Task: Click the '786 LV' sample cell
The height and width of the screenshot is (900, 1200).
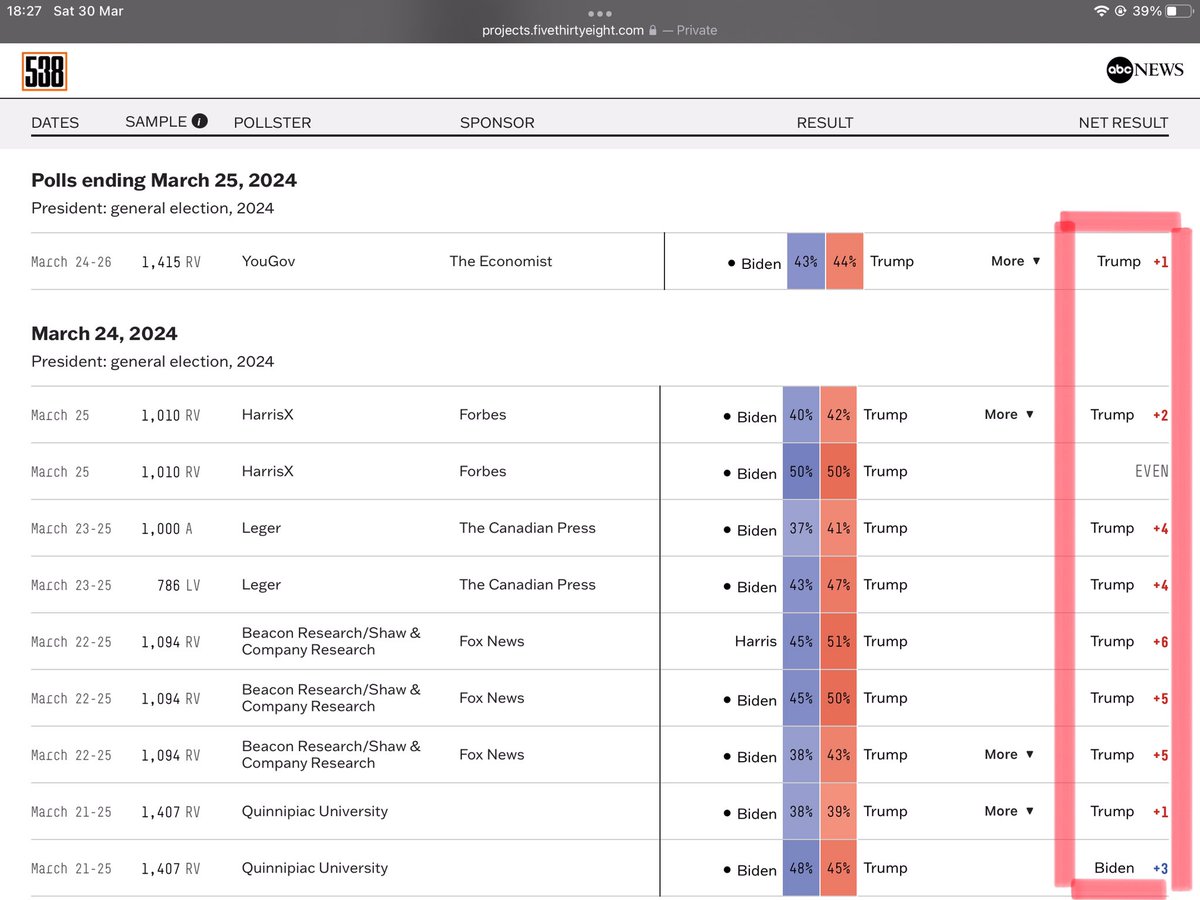Action: [x=179, y=585]
